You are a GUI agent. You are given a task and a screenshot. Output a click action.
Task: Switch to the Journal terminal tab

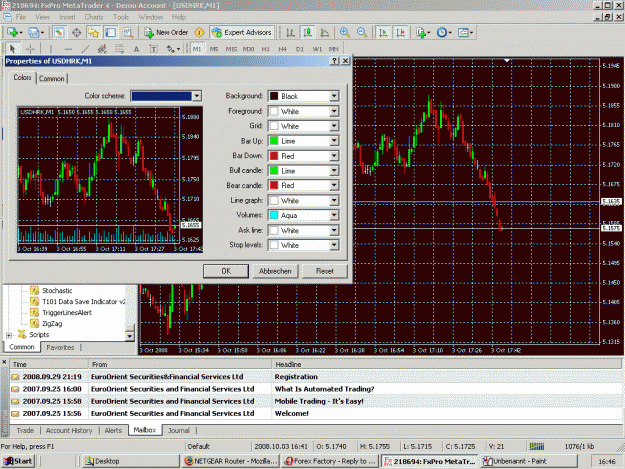point(179,430)
